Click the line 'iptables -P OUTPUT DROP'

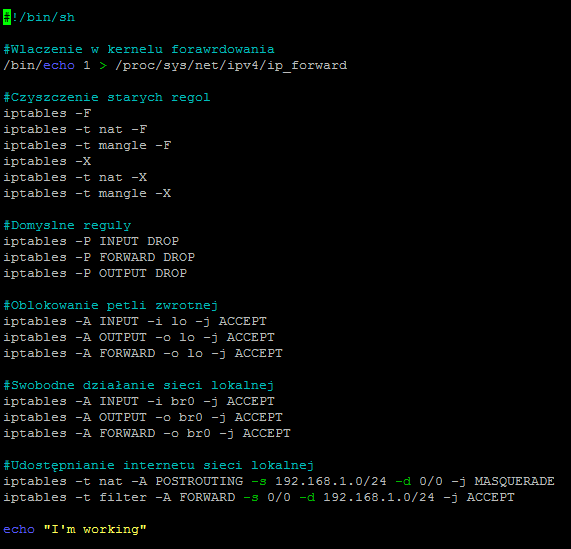(95, 273)
